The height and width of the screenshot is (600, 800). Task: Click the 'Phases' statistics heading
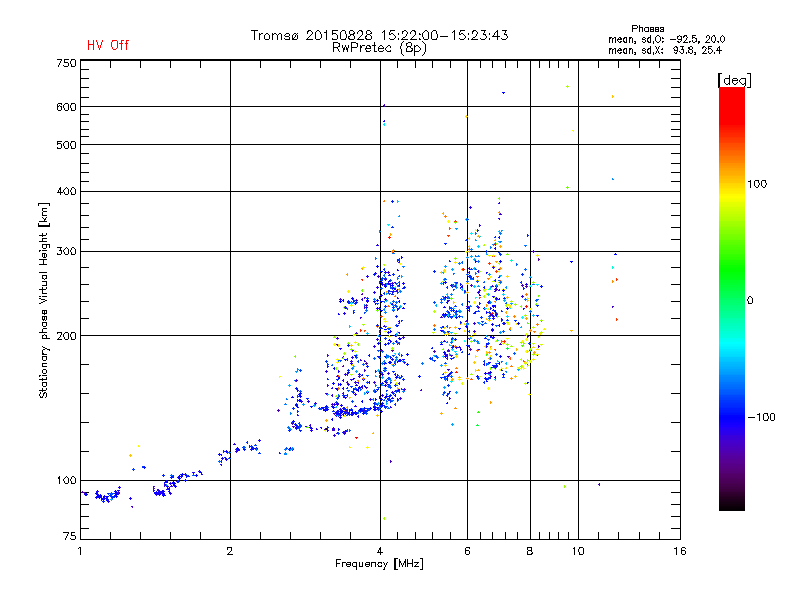(x=647, y=29)
